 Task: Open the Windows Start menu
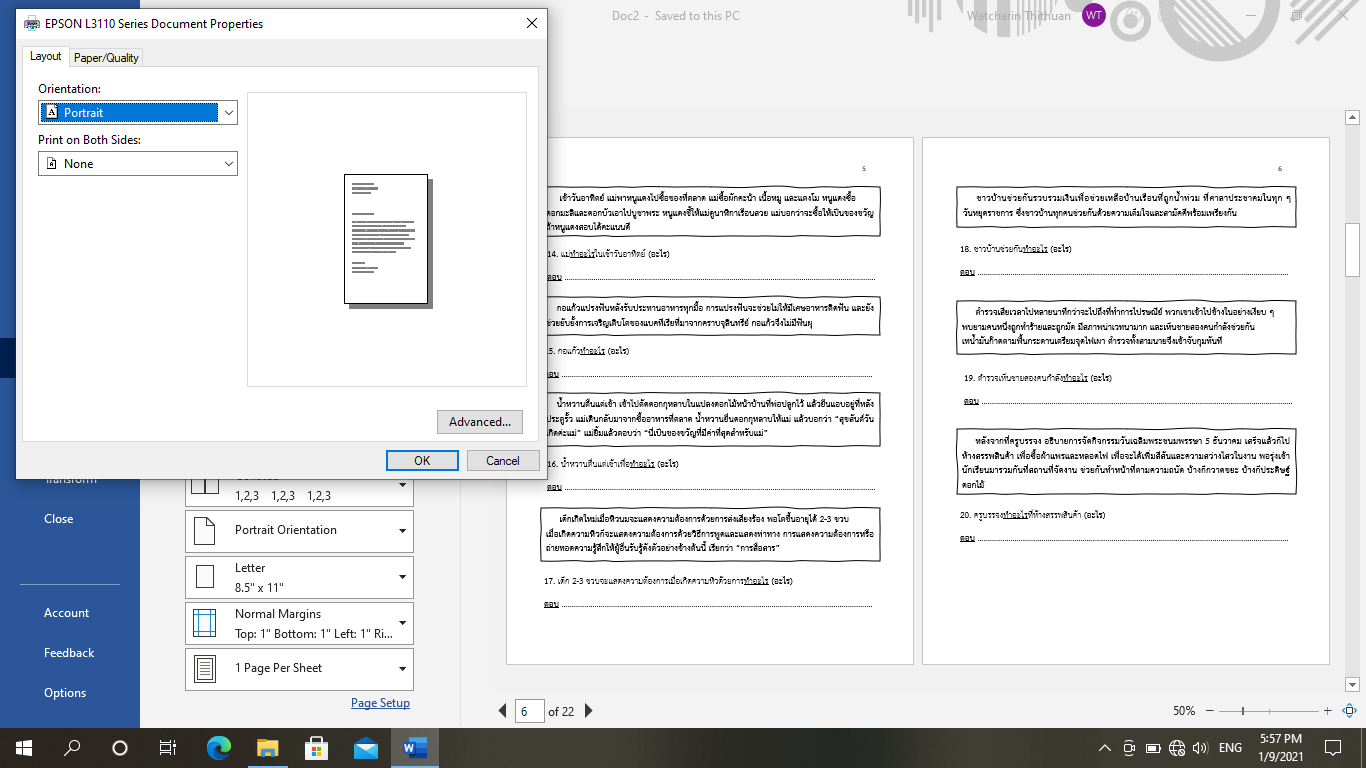(x=24, y=747)
